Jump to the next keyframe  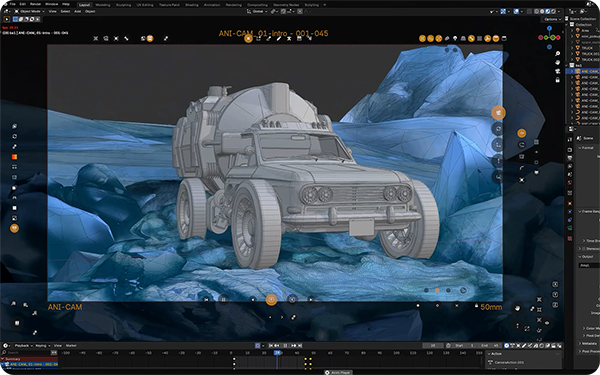click(x=294, y=346)
